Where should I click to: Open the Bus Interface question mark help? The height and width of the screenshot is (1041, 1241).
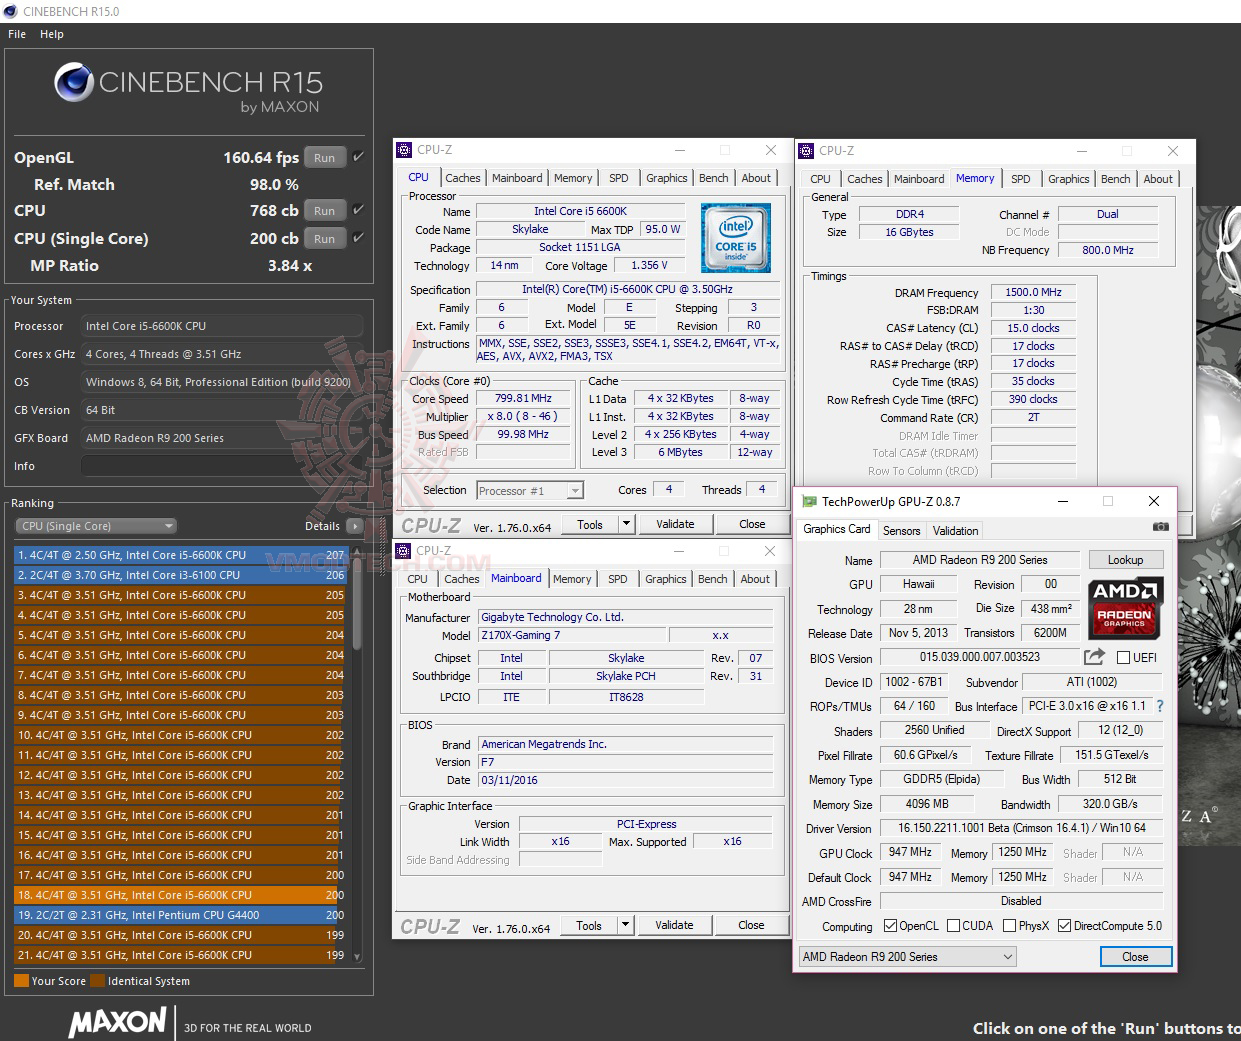pos(1160,706)
